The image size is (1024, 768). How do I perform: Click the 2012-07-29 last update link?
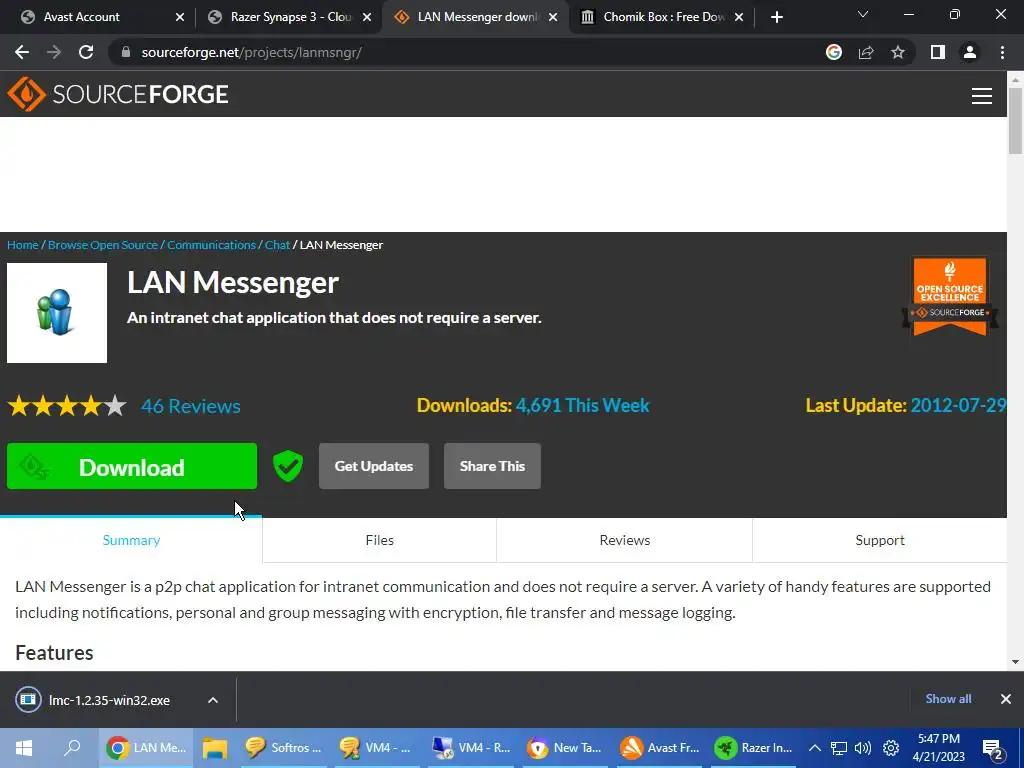click(958, 406)
